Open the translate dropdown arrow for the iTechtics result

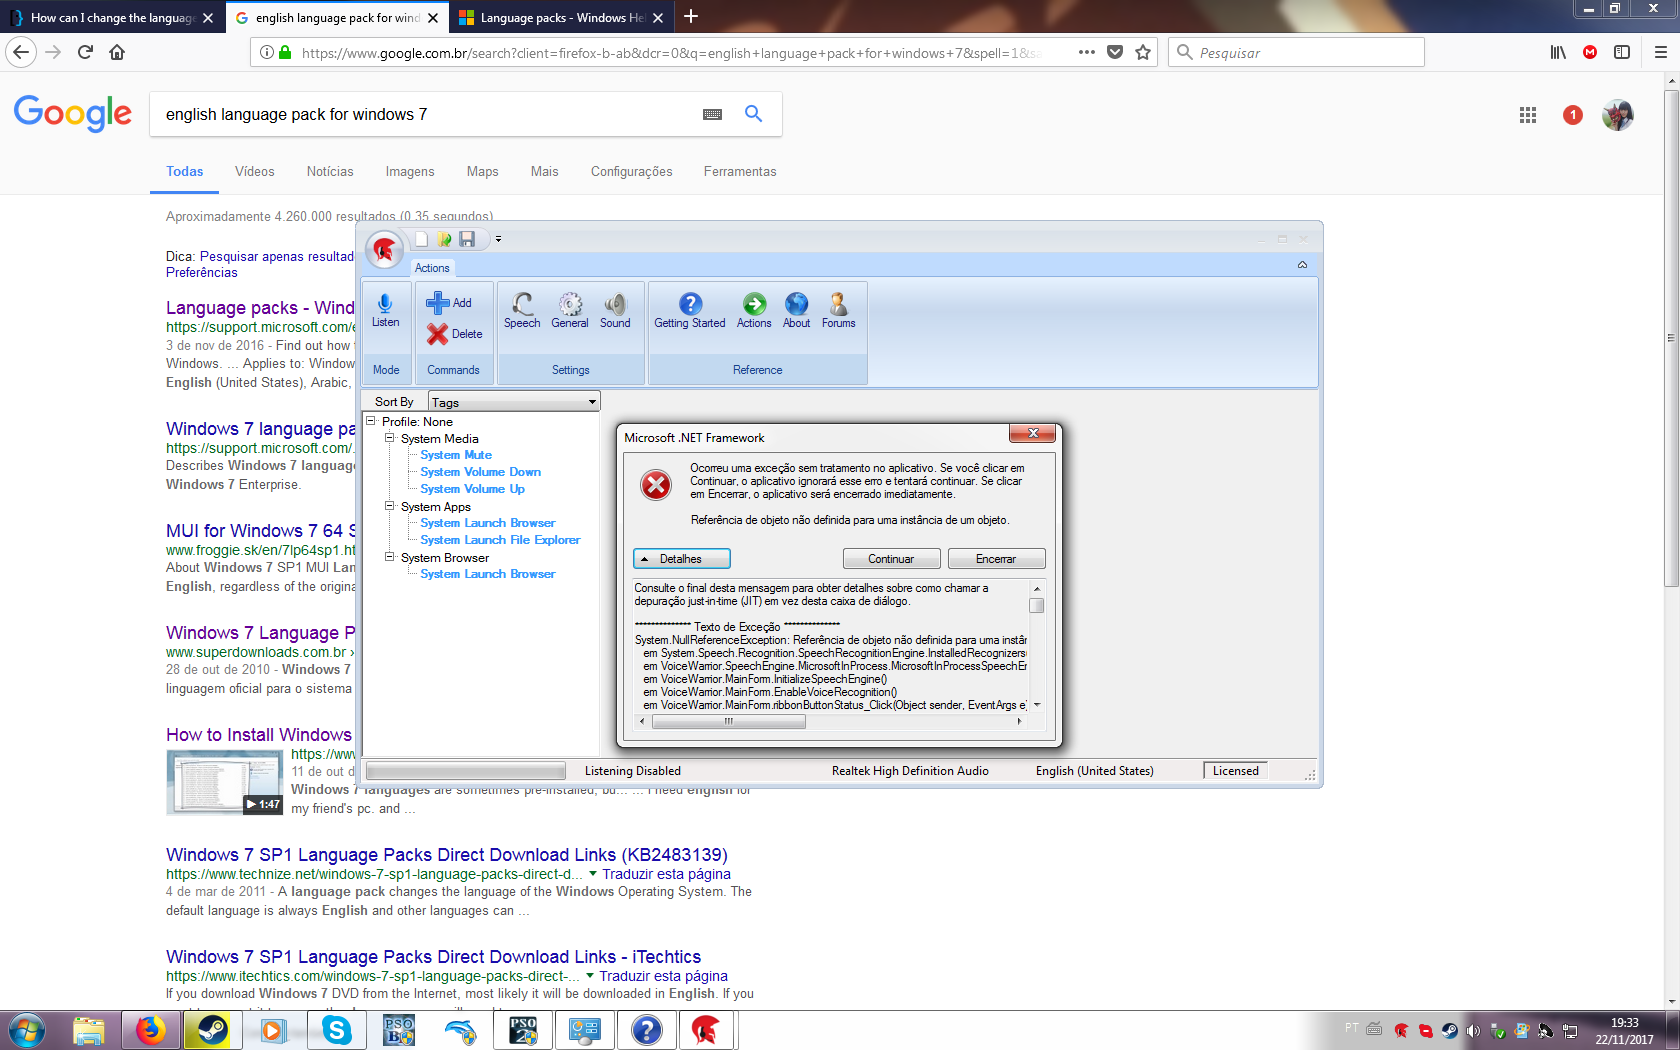pyautogui.click(x=590, y=975)
